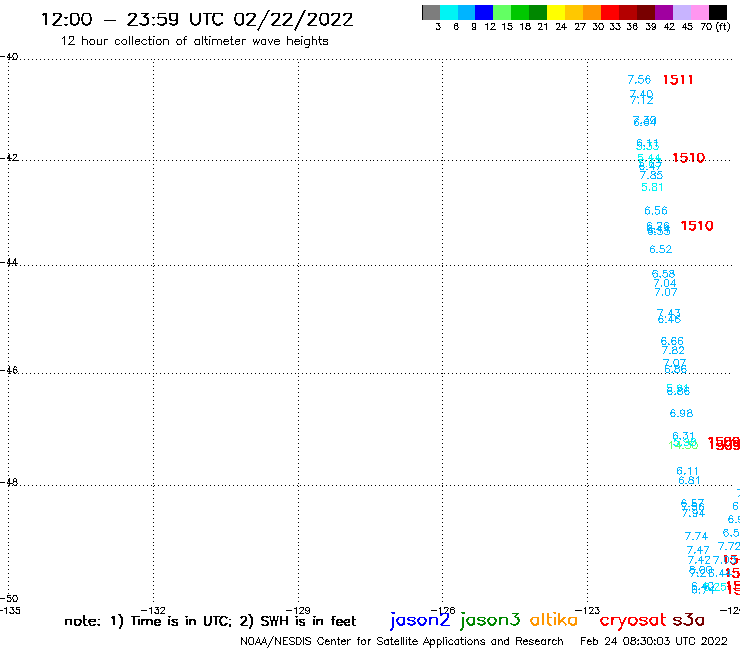Click the wave height value 7.12
This screenshot has height=650, width=740.
pyautogui.click(x=642, y=101)
